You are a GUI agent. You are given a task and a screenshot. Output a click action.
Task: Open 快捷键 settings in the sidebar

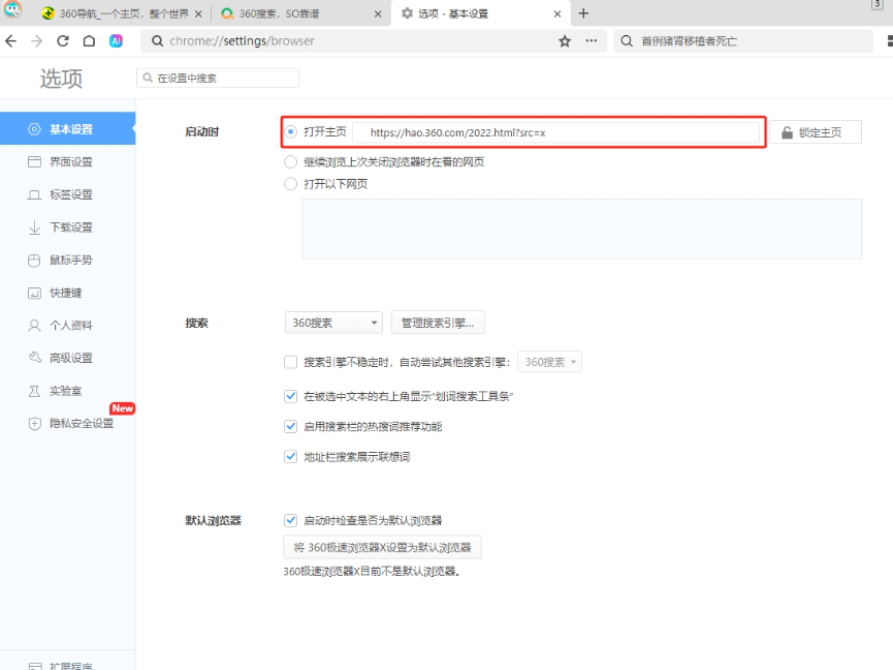point(68,293)
